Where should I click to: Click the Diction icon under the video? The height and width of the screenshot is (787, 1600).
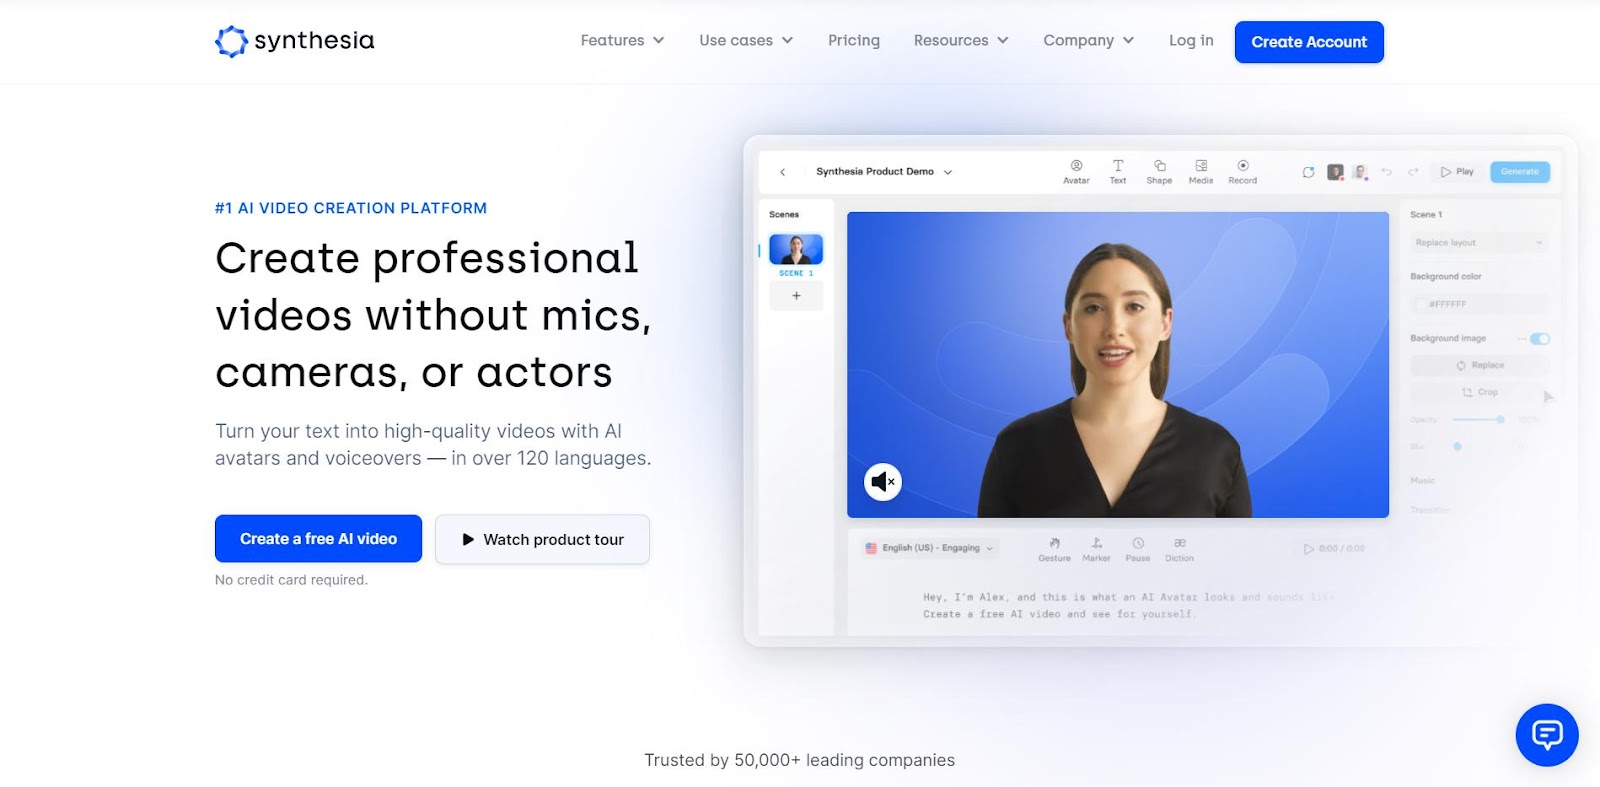[x=1179, y=549]
